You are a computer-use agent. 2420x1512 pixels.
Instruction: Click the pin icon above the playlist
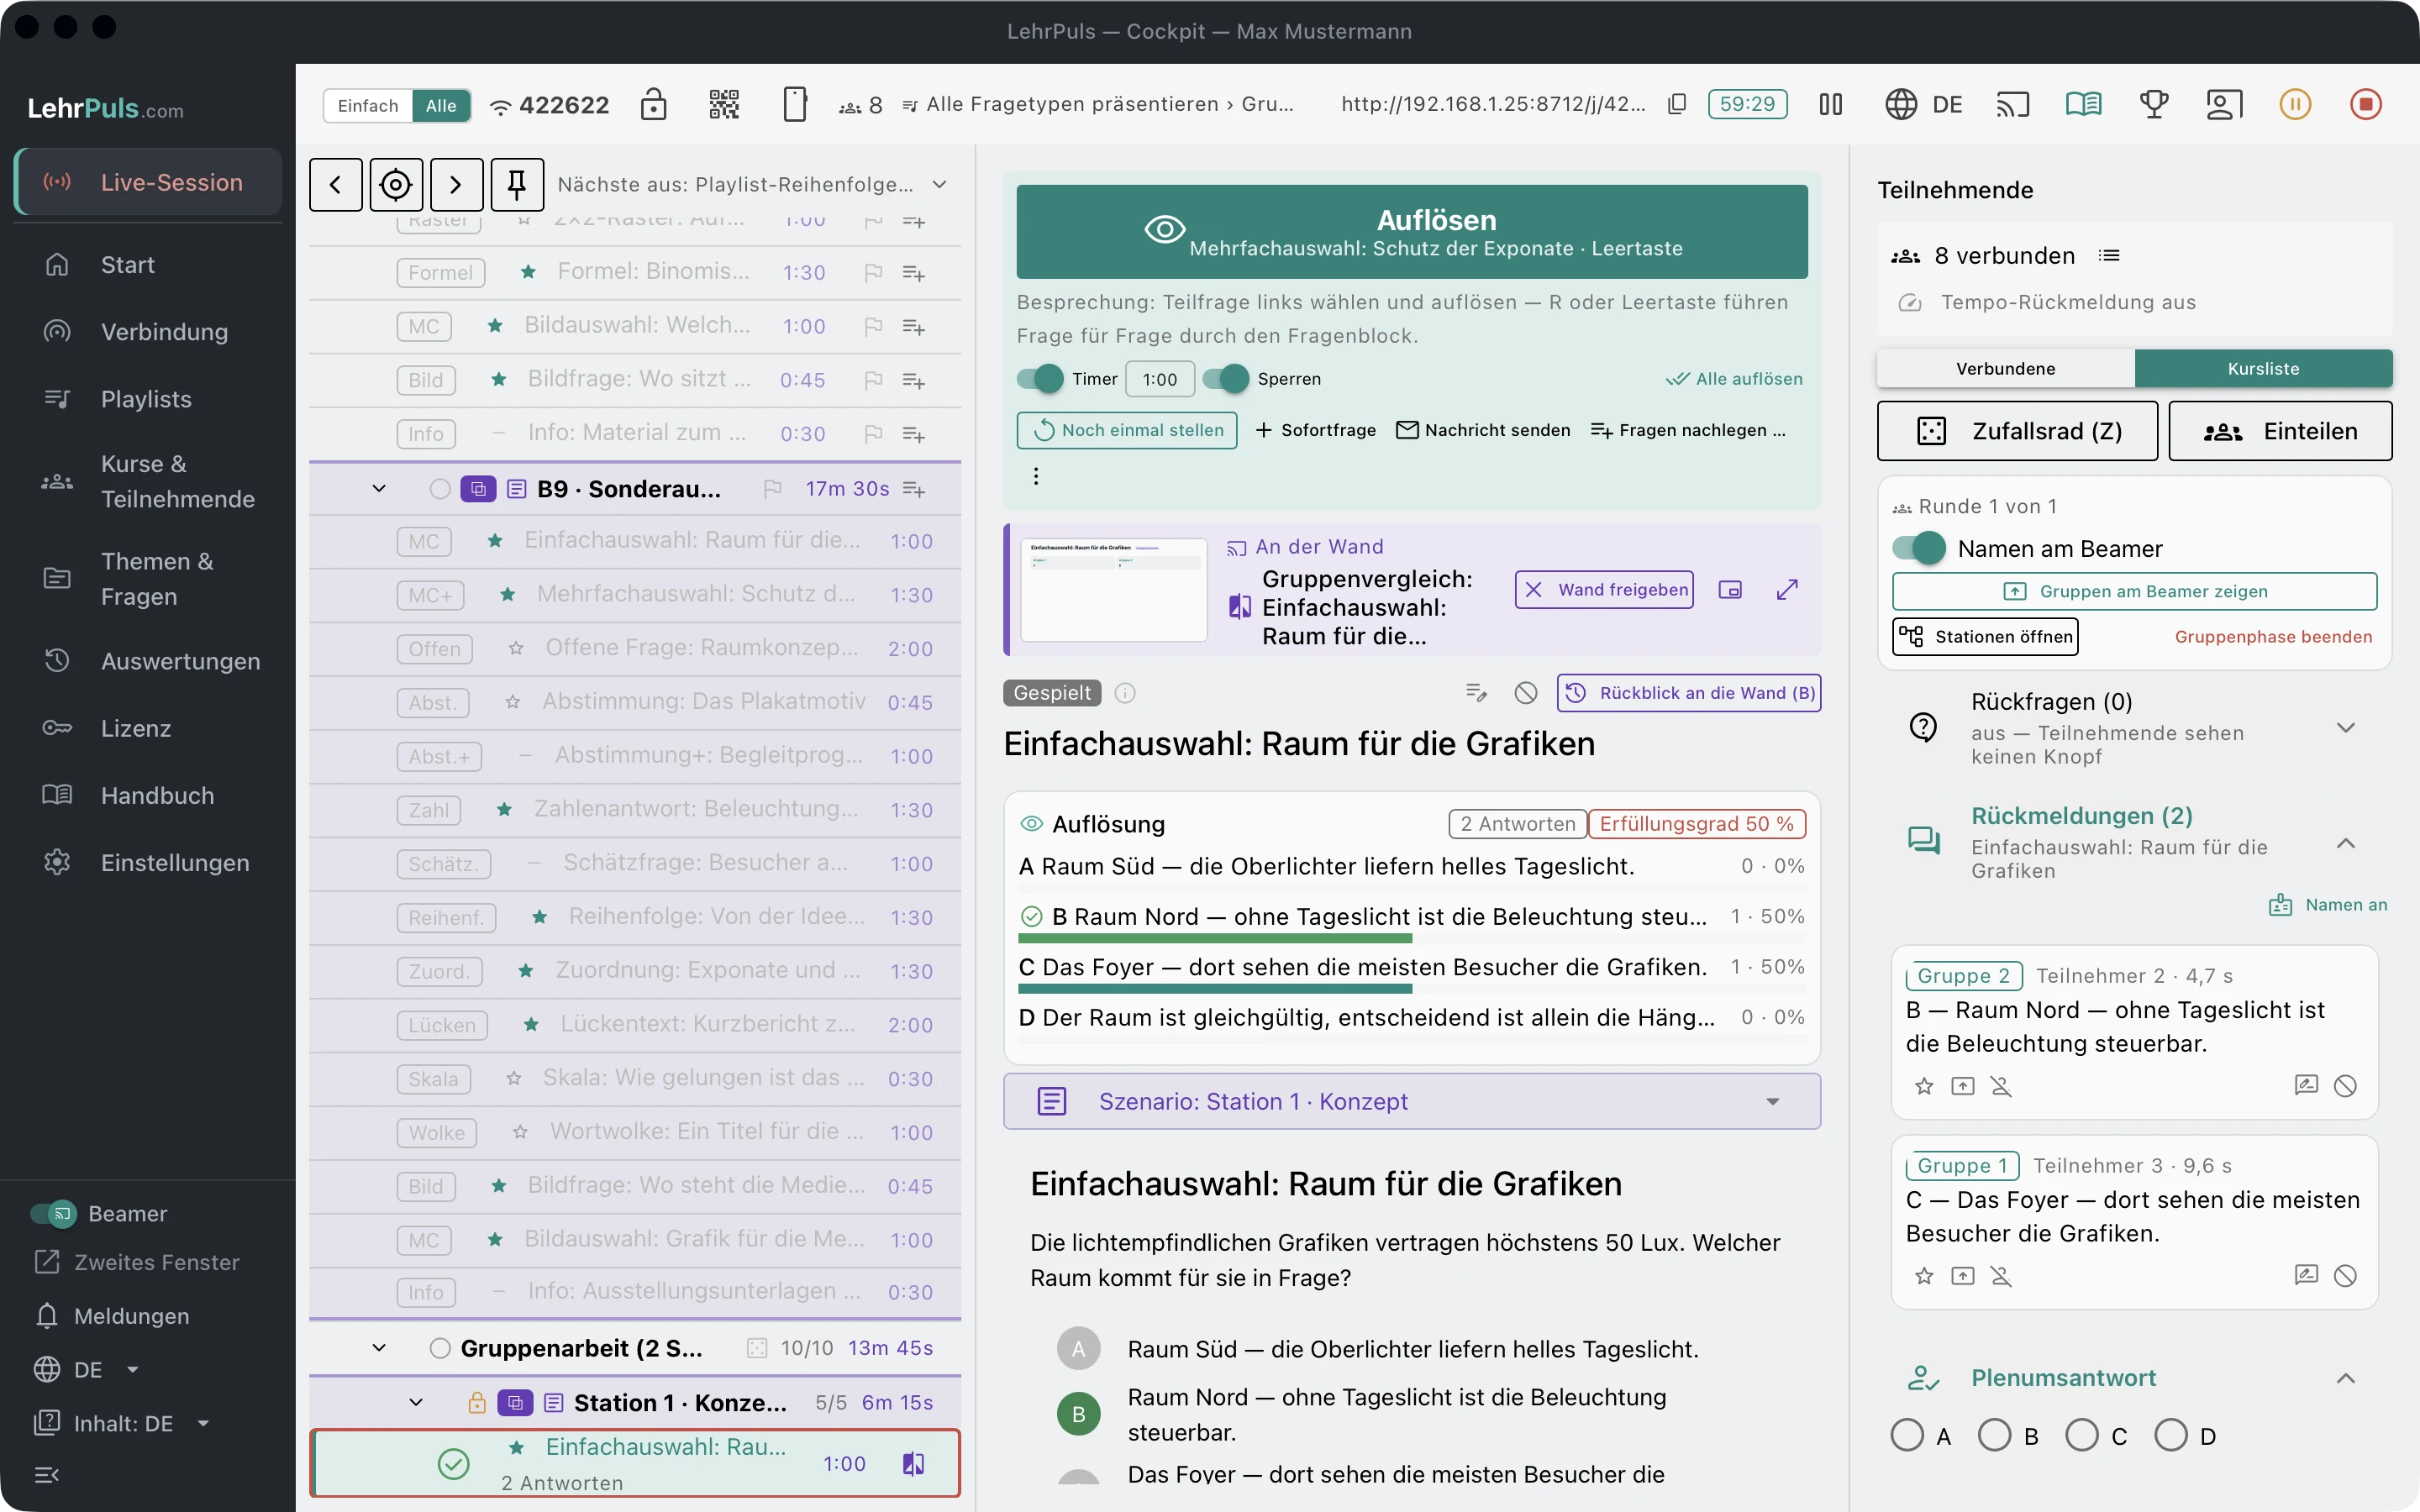pos(517,184)
